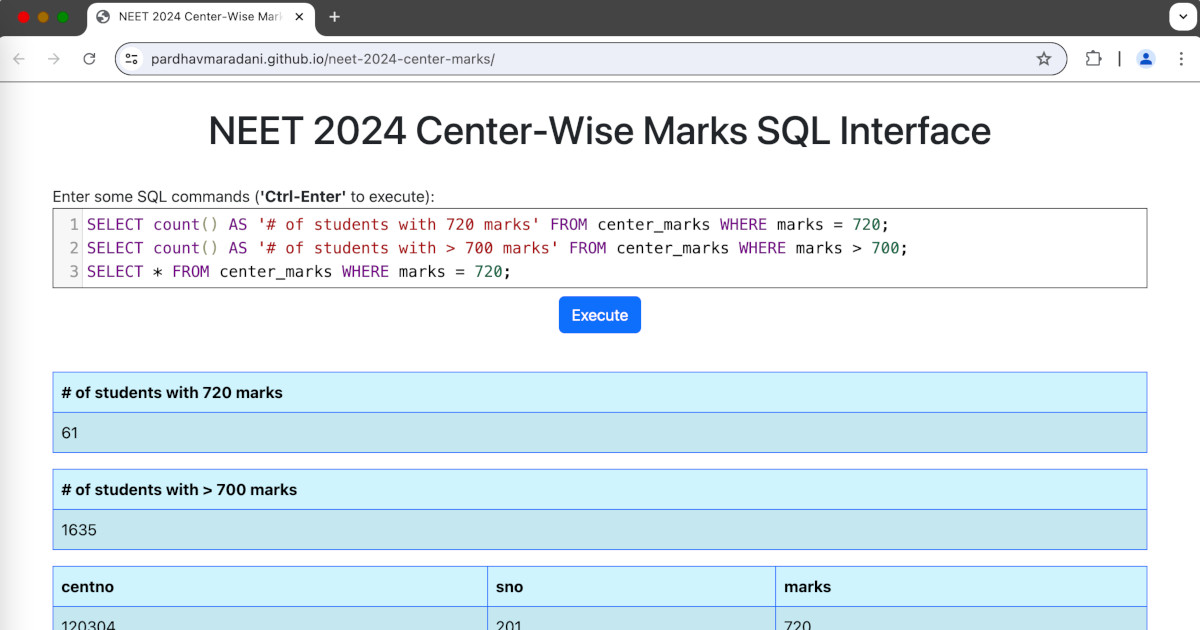Viewport: 1200px width, 630px height.
Task: Open the Chrome three-dot menu
Action: (1181, 59)
